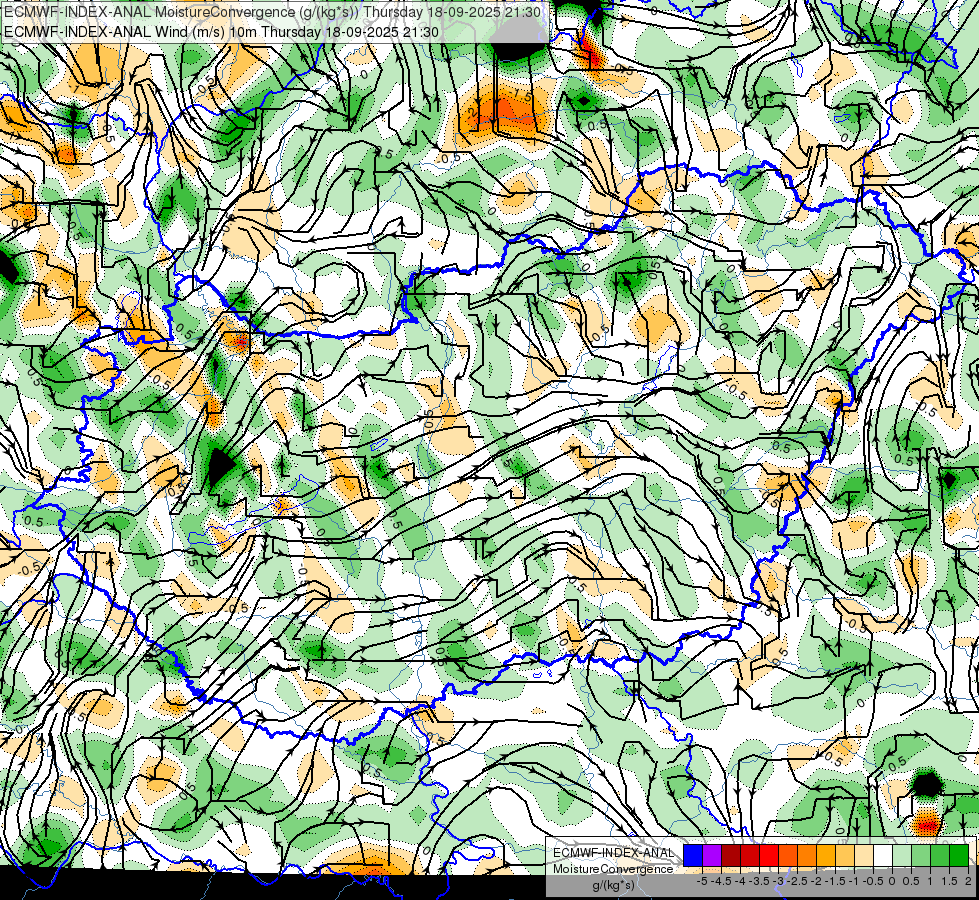Click MoistureConvergence label in legend box
The image size is (979, 900).
(x=613, y=869)
